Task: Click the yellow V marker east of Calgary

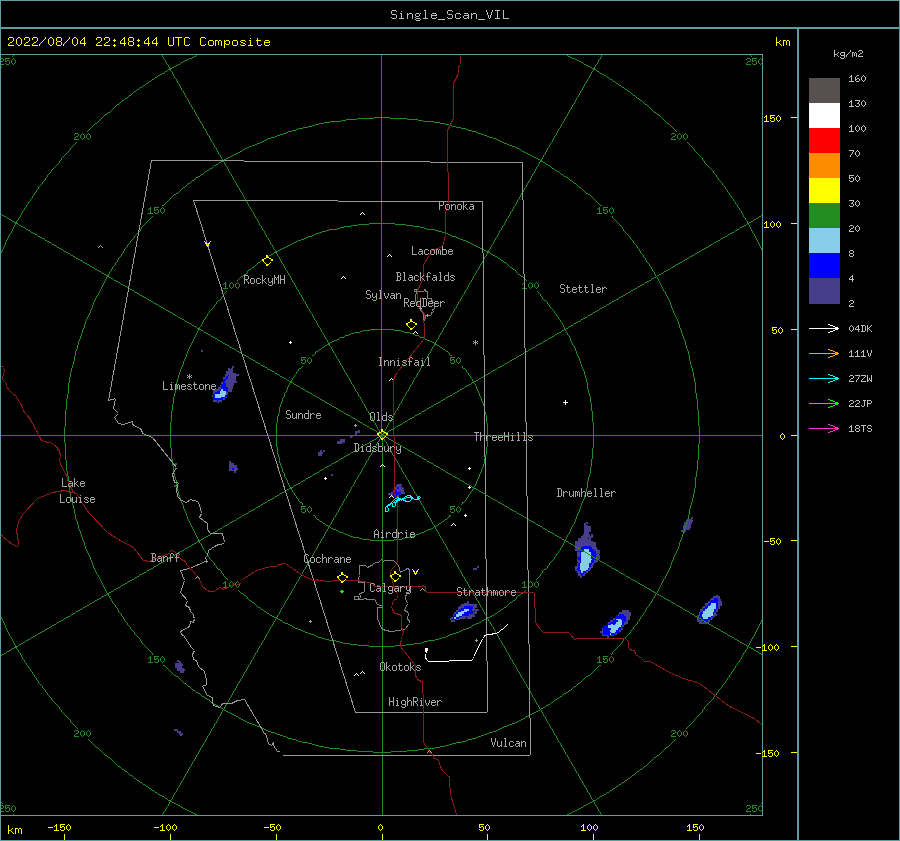Action: point(415,572)
